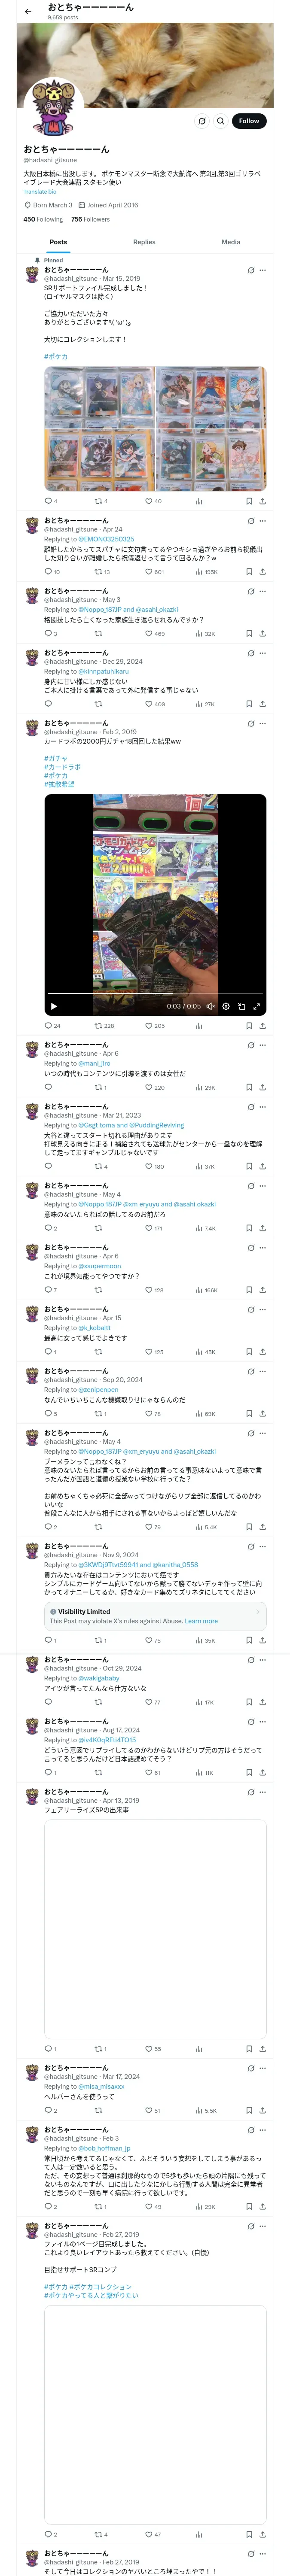Screen dimensions: 290x2576
Task: Mute the gacha video sound
Action: coord(210,1006)
